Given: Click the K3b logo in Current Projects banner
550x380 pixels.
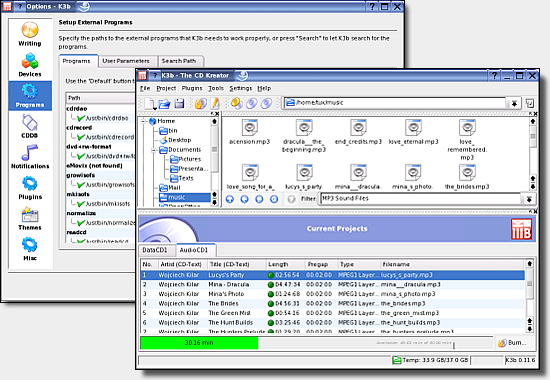Looking at the screenshot, I should [521, 229].
